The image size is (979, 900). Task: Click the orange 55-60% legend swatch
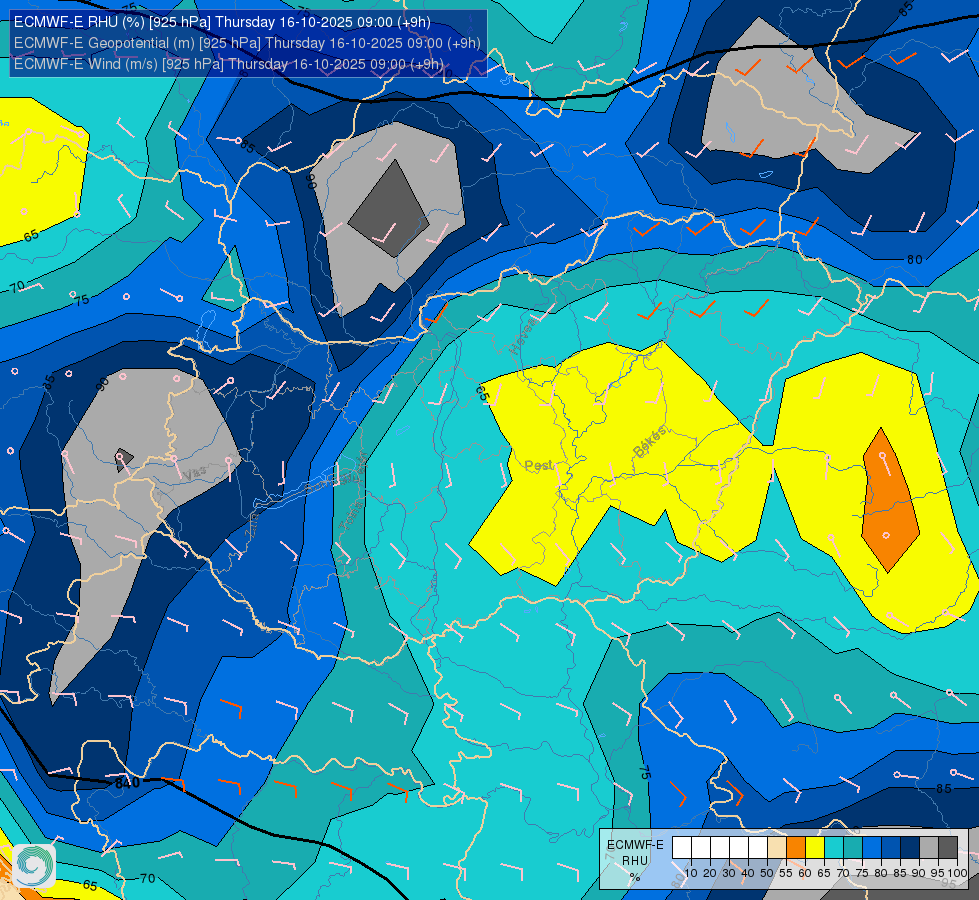(x=796, y=848)
